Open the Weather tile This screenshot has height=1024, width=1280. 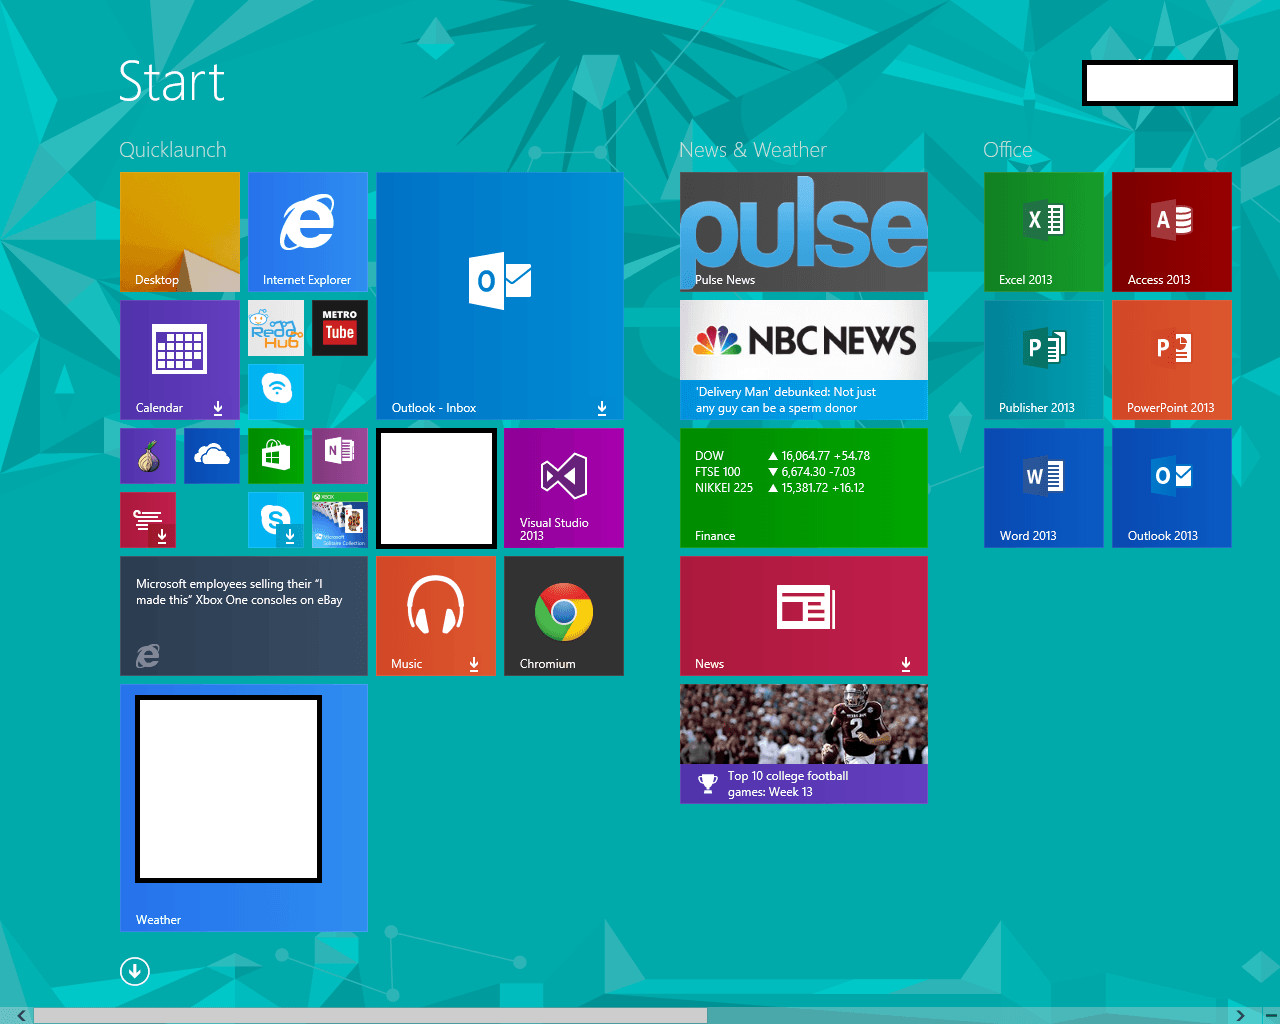(x=244, y=808)
